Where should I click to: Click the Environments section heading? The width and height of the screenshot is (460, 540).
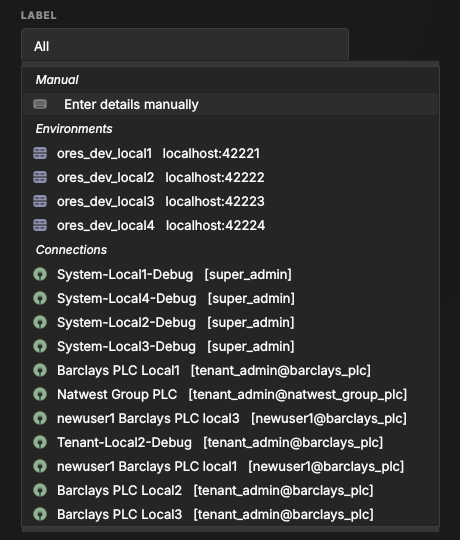[x=74, y=129]
